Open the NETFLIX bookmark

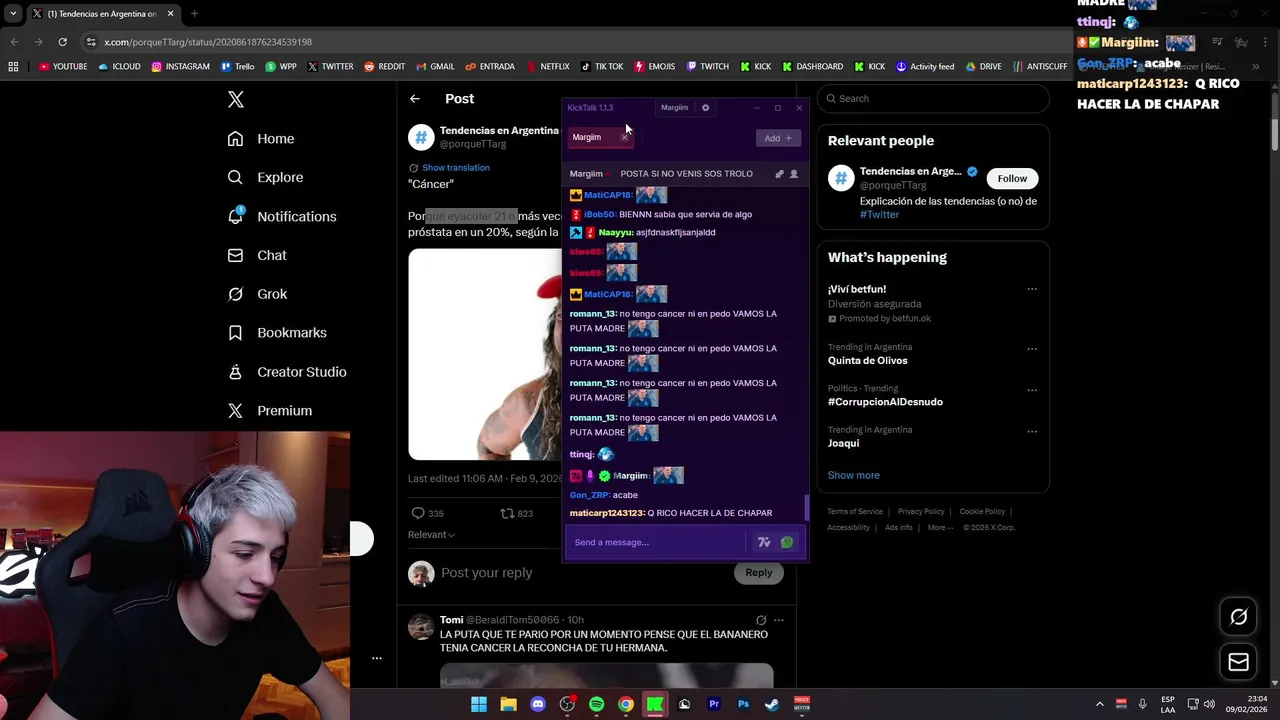pyautogui.click(x=548, y=67)
